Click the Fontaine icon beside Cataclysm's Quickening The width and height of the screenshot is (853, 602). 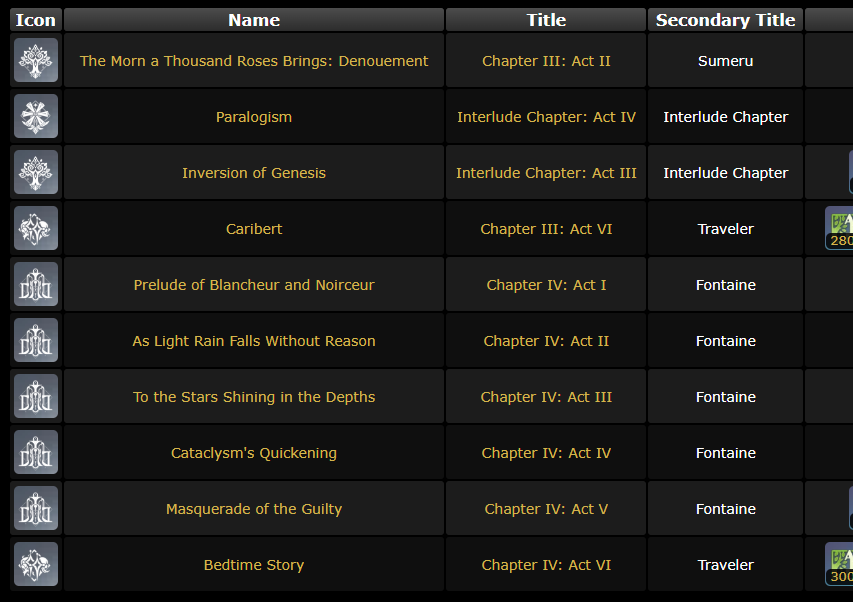pyautogui.click(x=36, y=452)
